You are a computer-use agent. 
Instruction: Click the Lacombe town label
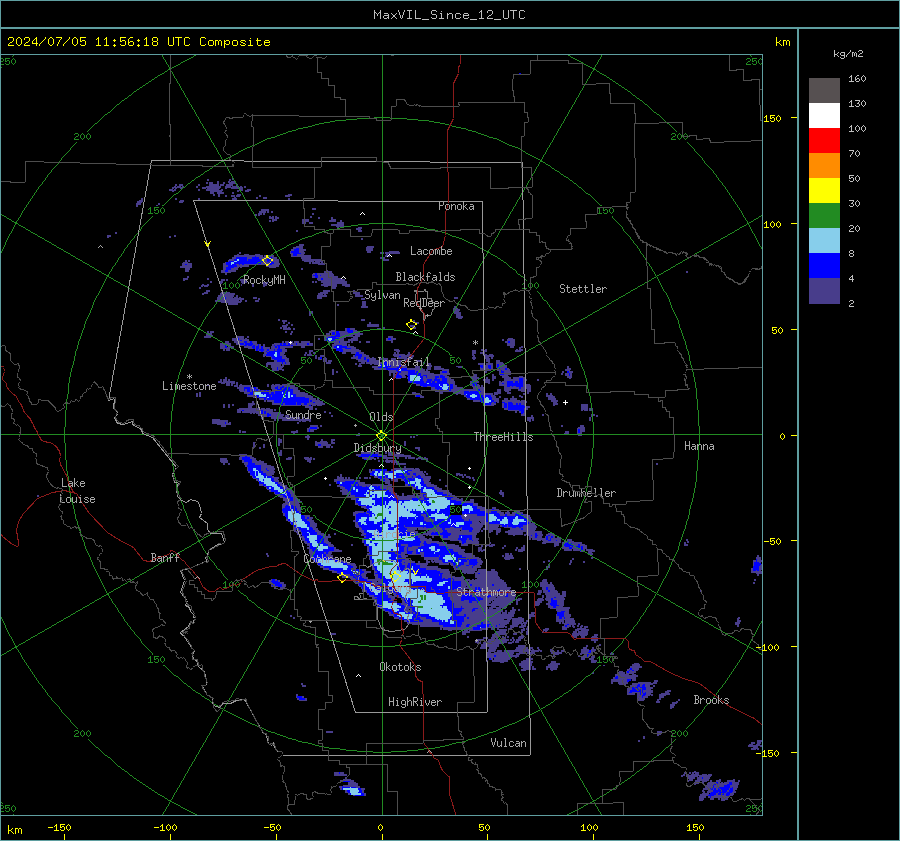(431, 251)
